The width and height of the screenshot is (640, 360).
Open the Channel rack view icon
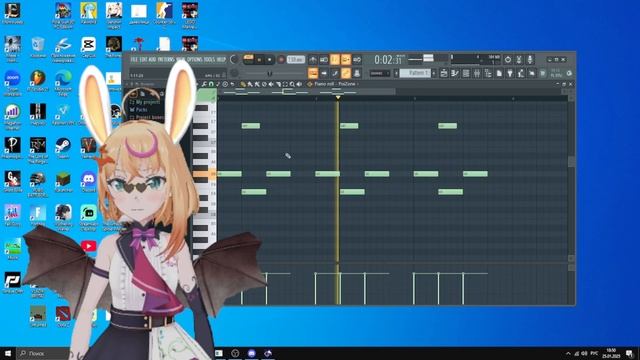point(466,73)
